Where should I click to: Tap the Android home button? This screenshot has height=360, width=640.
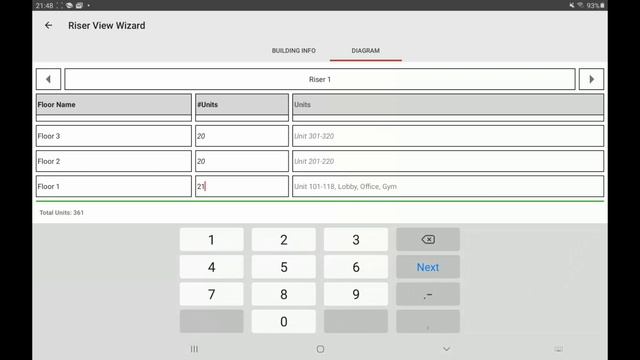(320, 349)
